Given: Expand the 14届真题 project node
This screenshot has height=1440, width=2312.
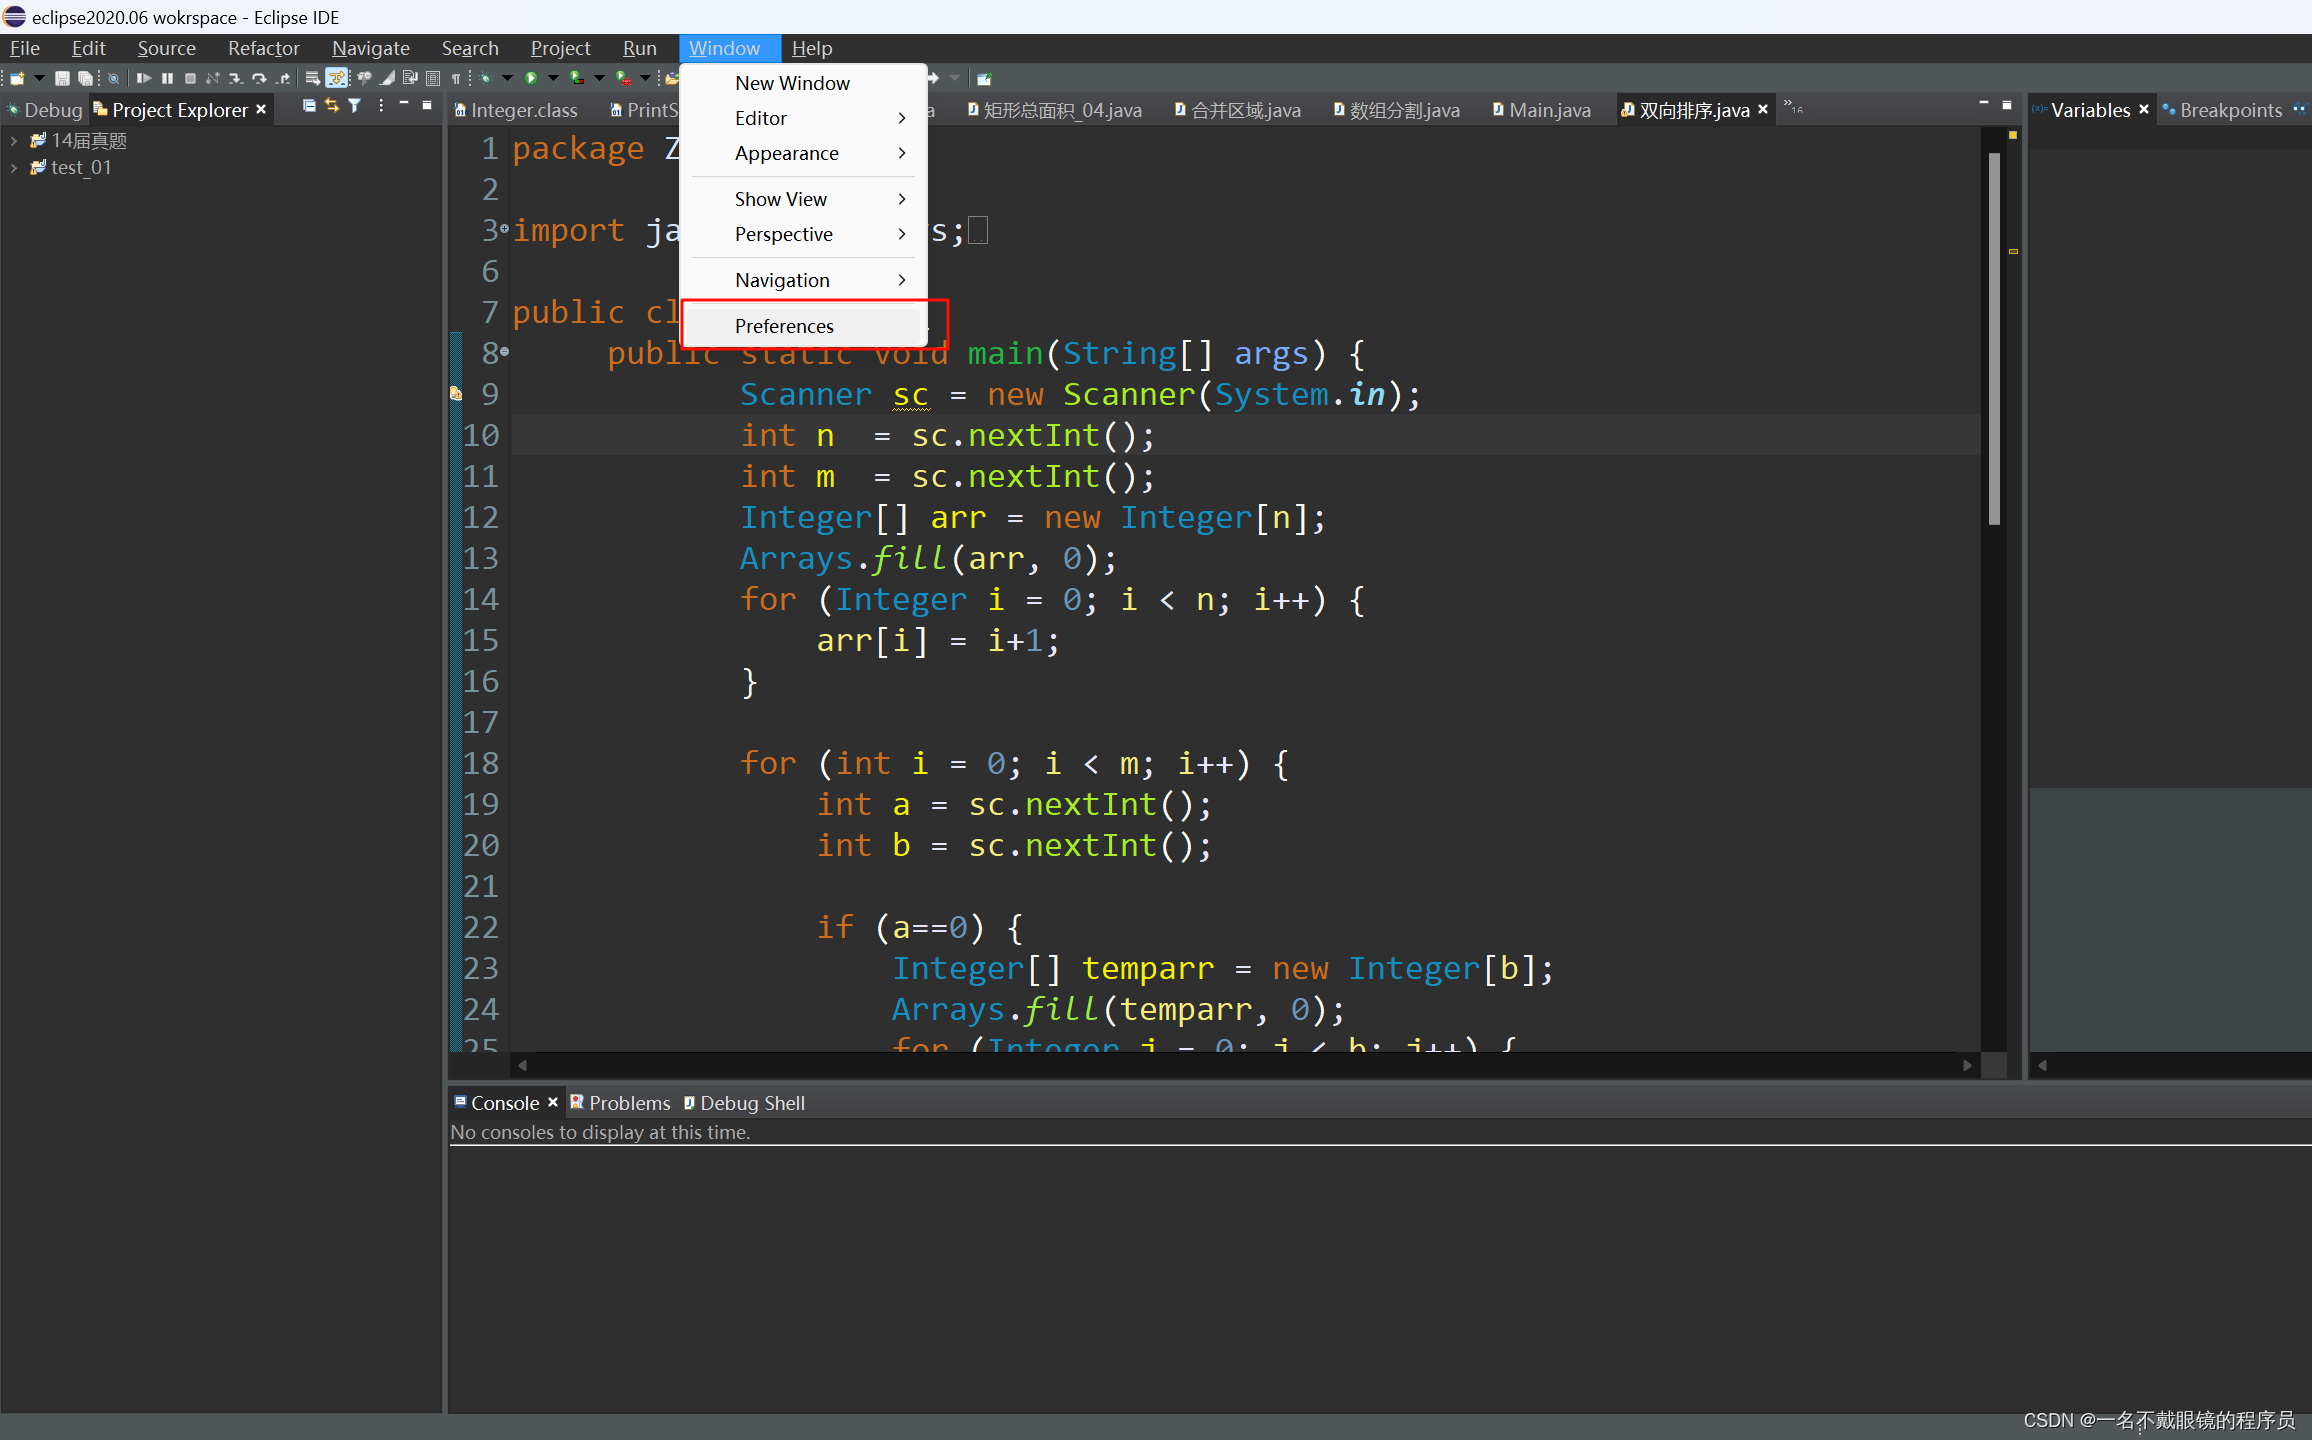Looking at the screenshot, I should [14, 141].
